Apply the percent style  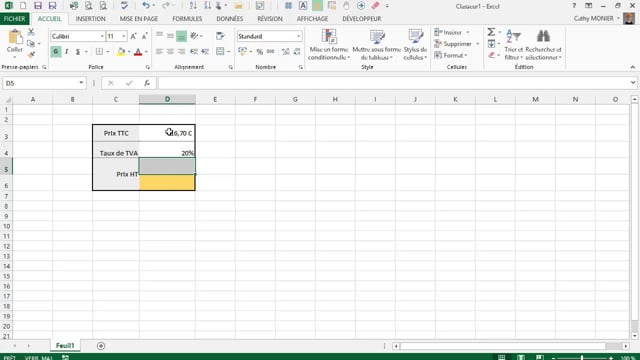259,51
